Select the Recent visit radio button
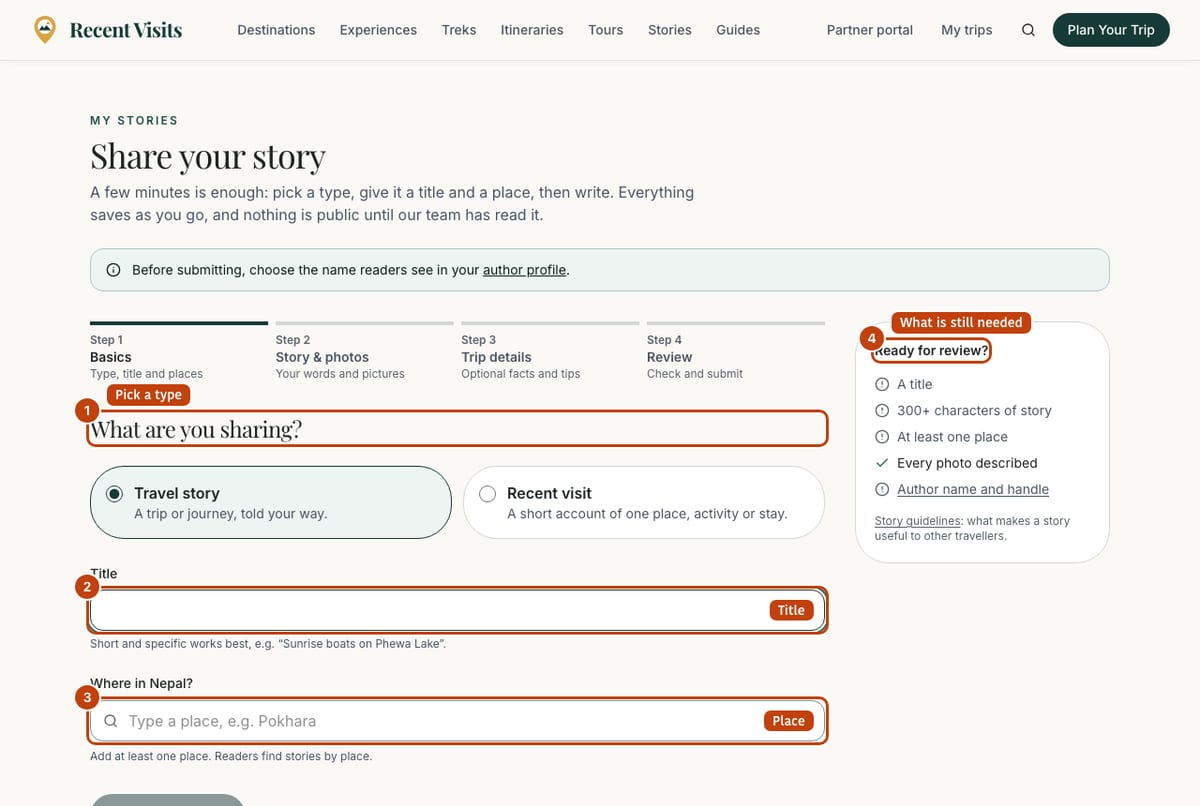The width and height of the screenshot is (1200, 806). click(x=488, y=494)
